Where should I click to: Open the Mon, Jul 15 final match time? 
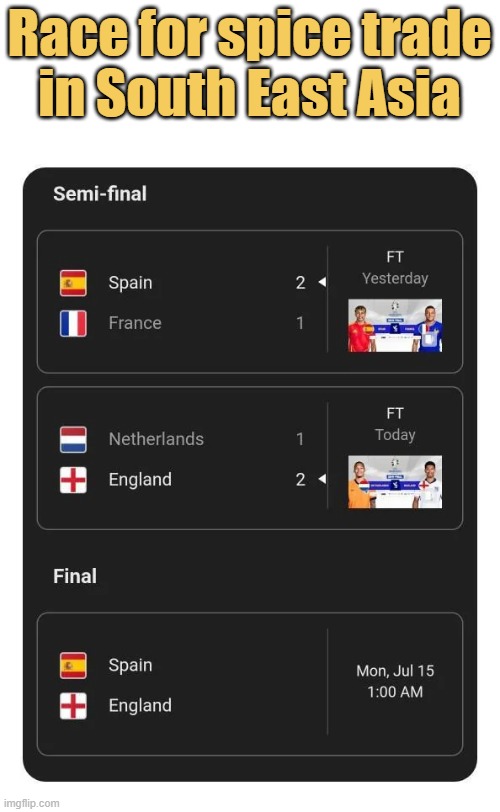tap(395, 682)
